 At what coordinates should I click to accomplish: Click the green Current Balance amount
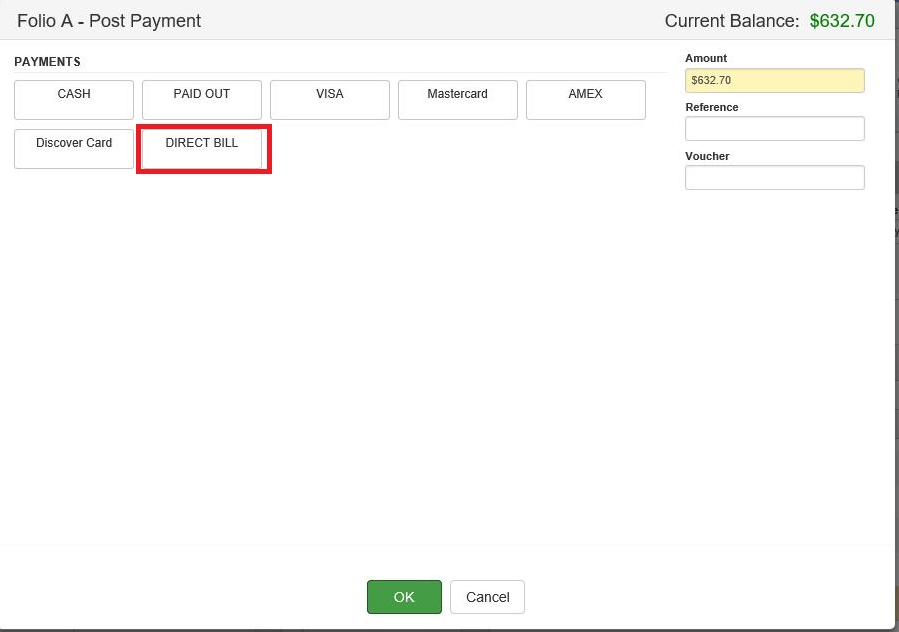tap(842, 20)
